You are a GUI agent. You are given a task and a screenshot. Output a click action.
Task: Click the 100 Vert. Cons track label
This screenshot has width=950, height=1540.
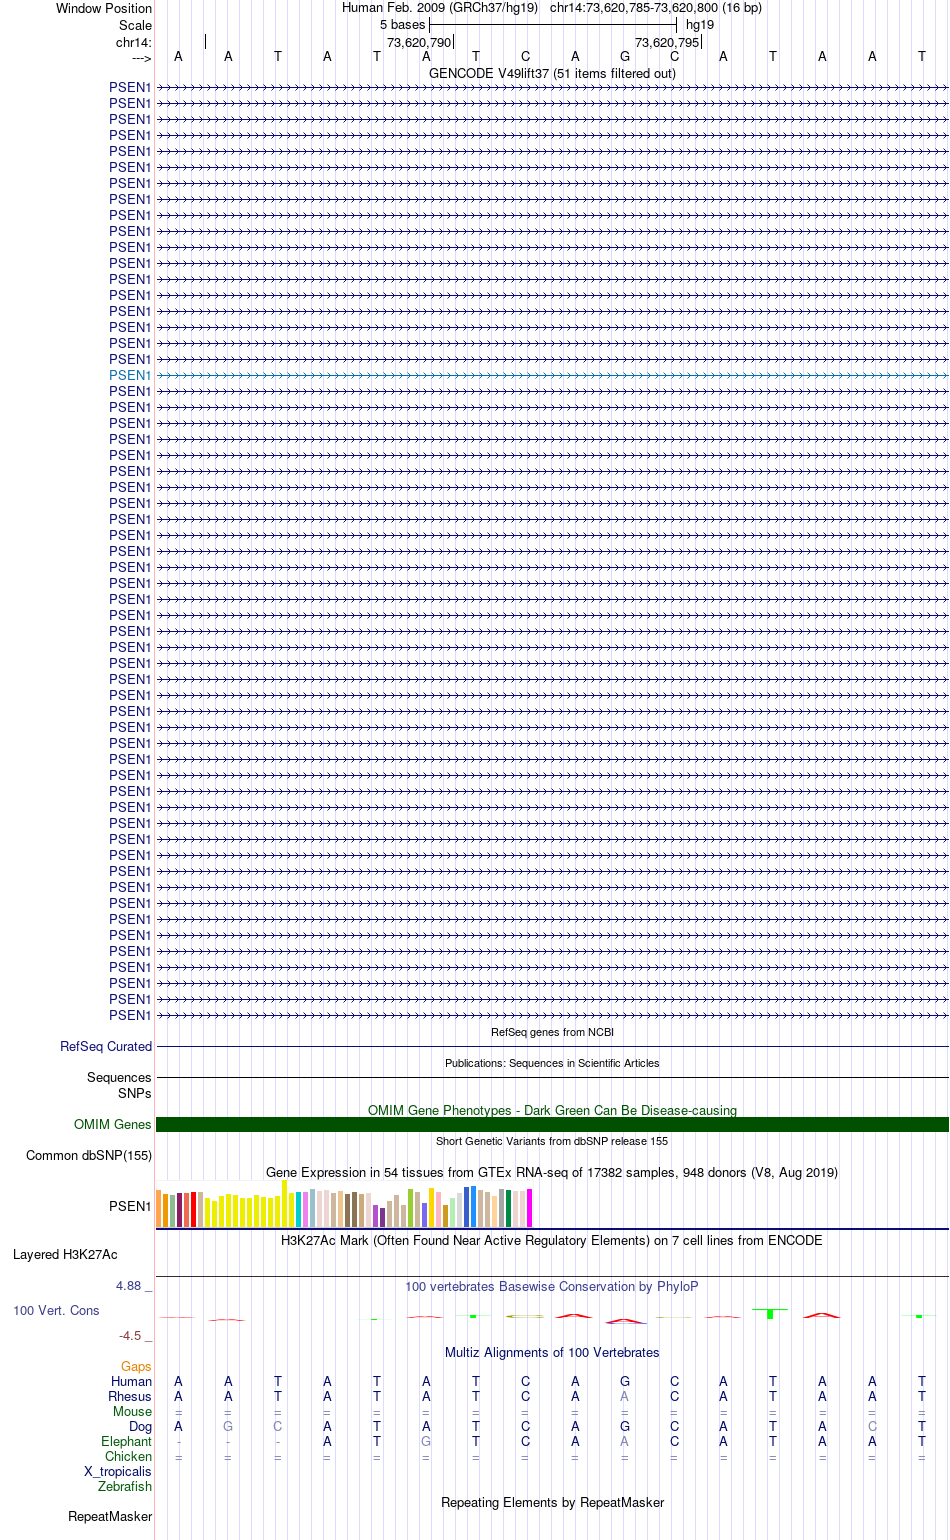click(56, 1310)
